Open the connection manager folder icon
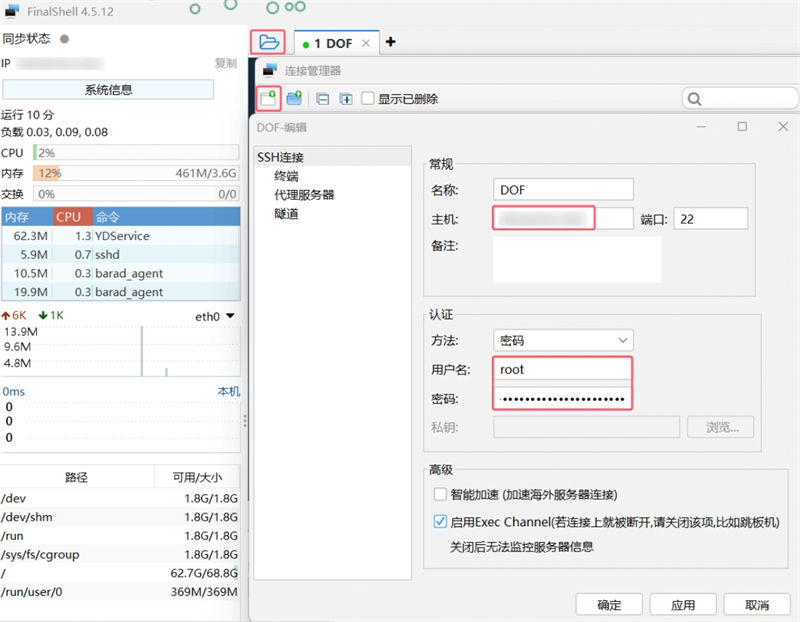 click(268, 42)
